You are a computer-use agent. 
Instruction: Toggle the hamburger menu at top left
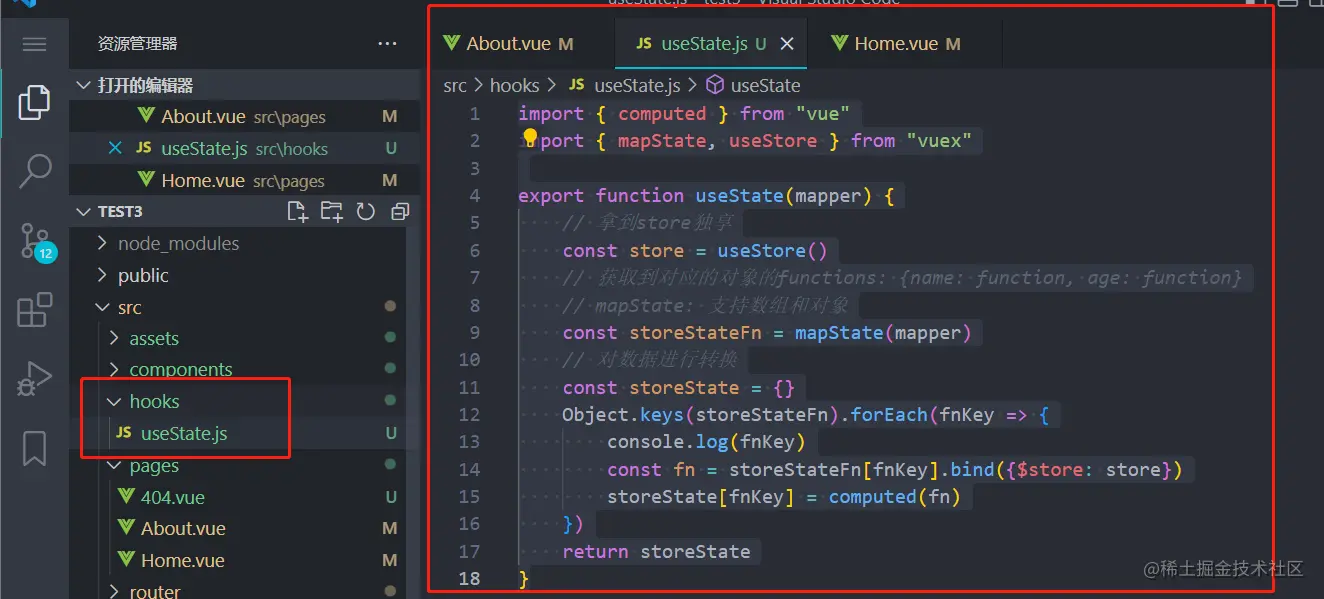pyautogui.click(x=35, y=44)
